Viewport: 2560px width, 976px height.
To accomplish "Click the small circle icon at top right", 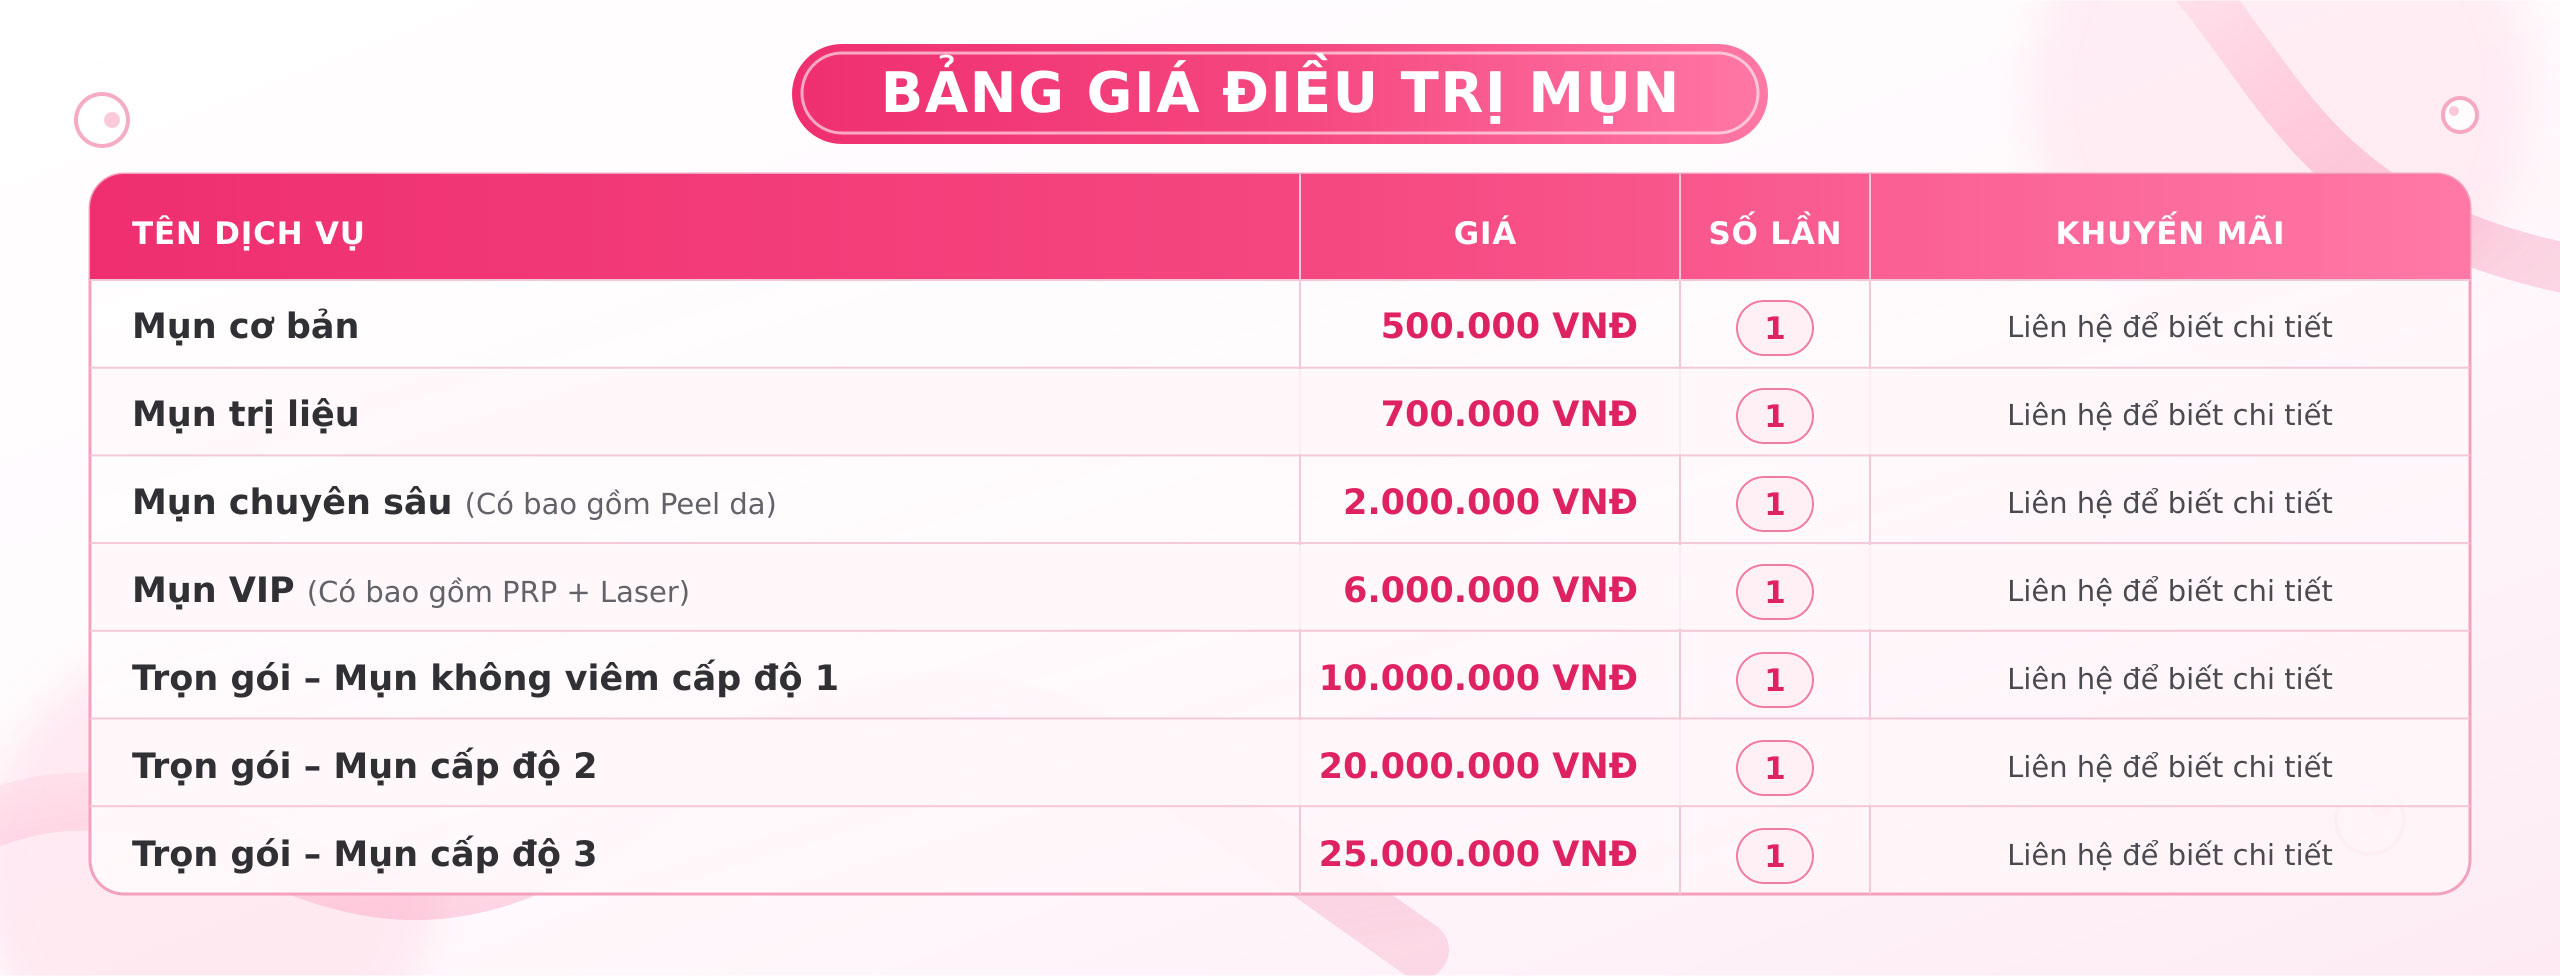I will pyautogui.click(x=2459, y=115).
